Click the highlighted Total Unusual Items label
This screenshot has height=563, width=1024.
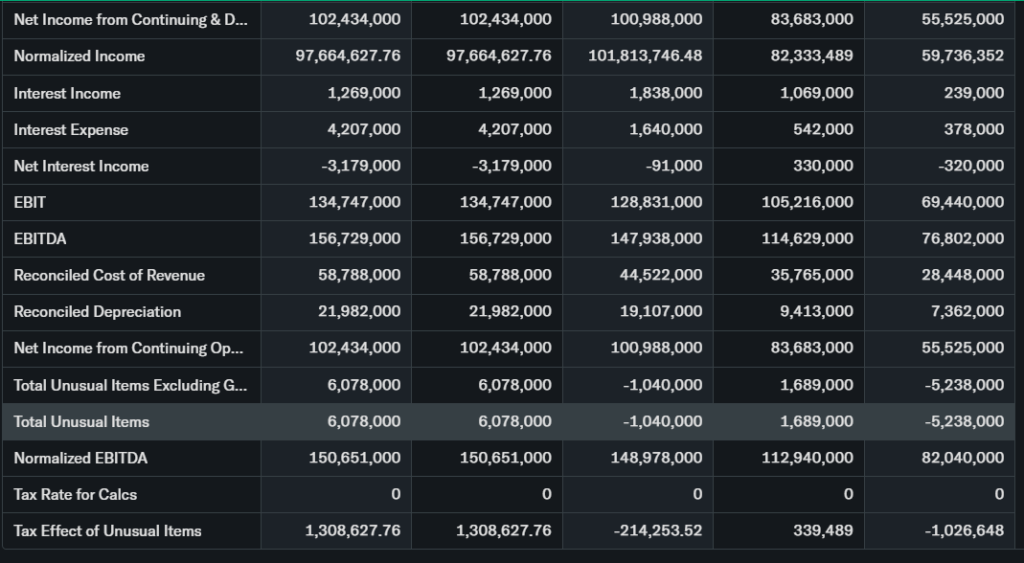[81, 422]
